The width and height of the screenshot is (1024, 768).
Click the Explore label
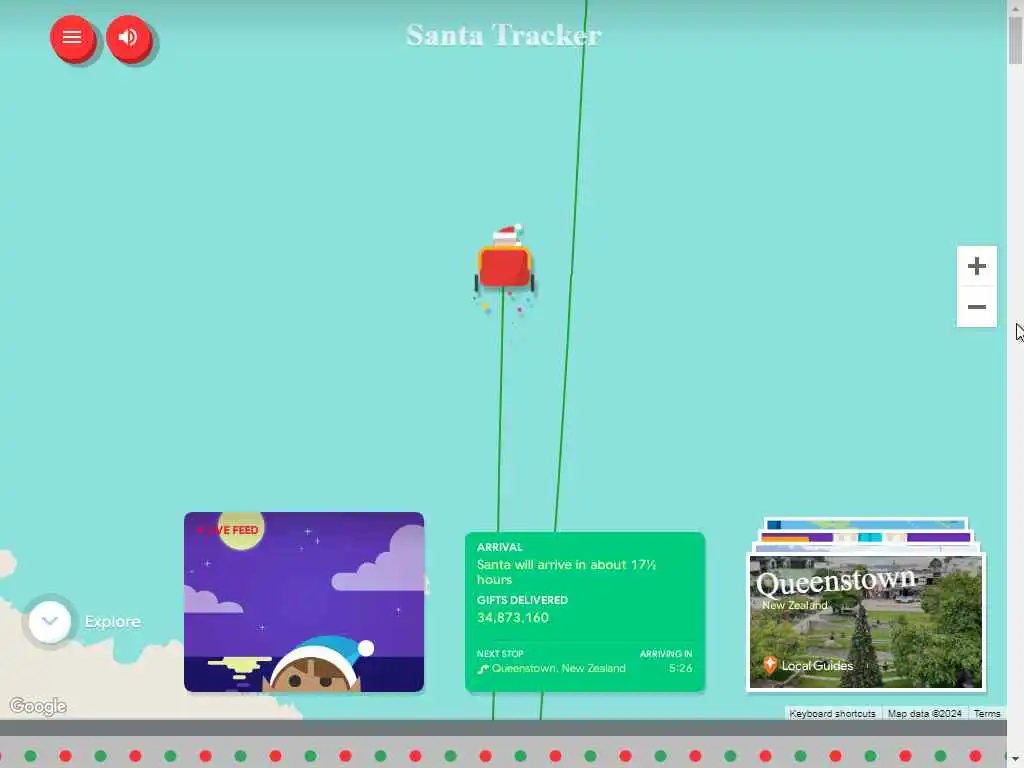[112, 622]
